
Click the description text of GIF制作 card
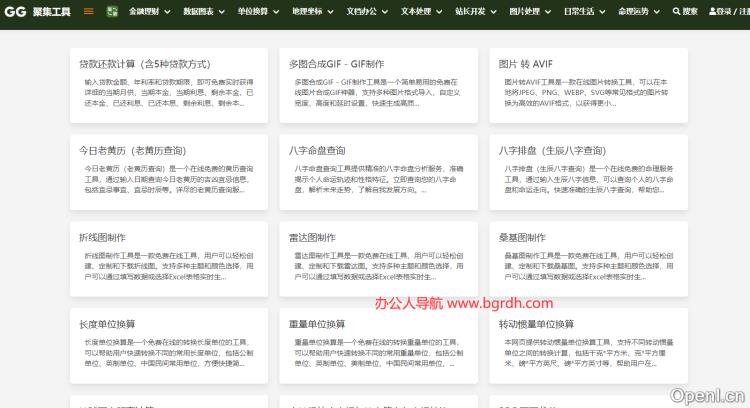[x=377, y=92]
